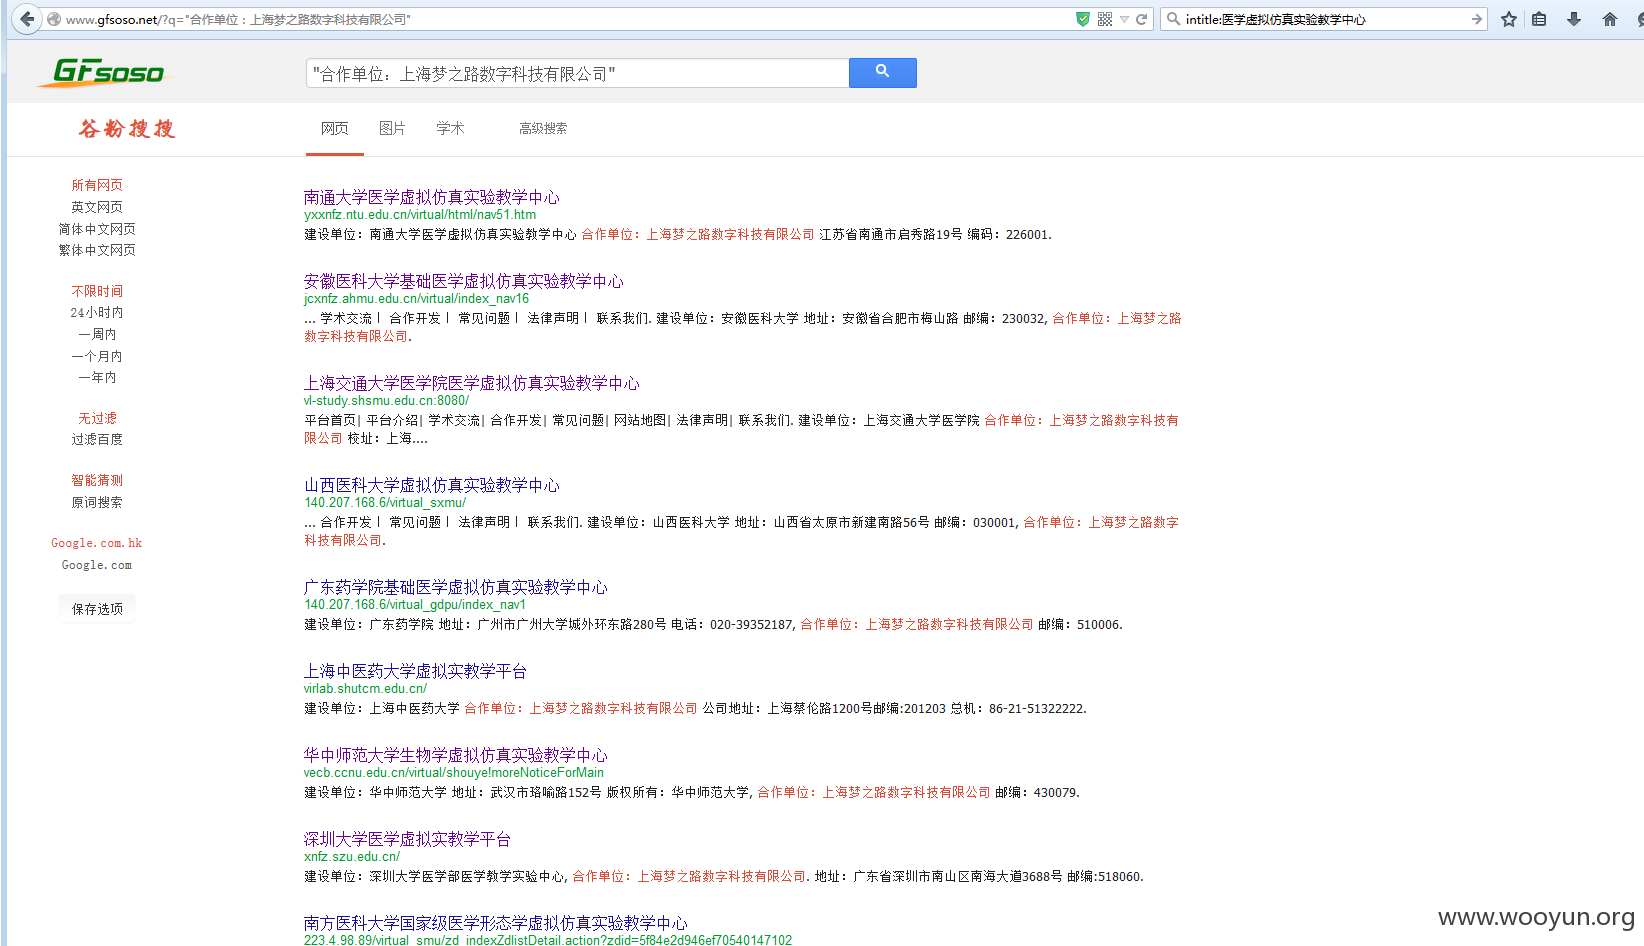
Task: Go to home page via house icon
Action: pyautogui.click(x=1610, y=19)
